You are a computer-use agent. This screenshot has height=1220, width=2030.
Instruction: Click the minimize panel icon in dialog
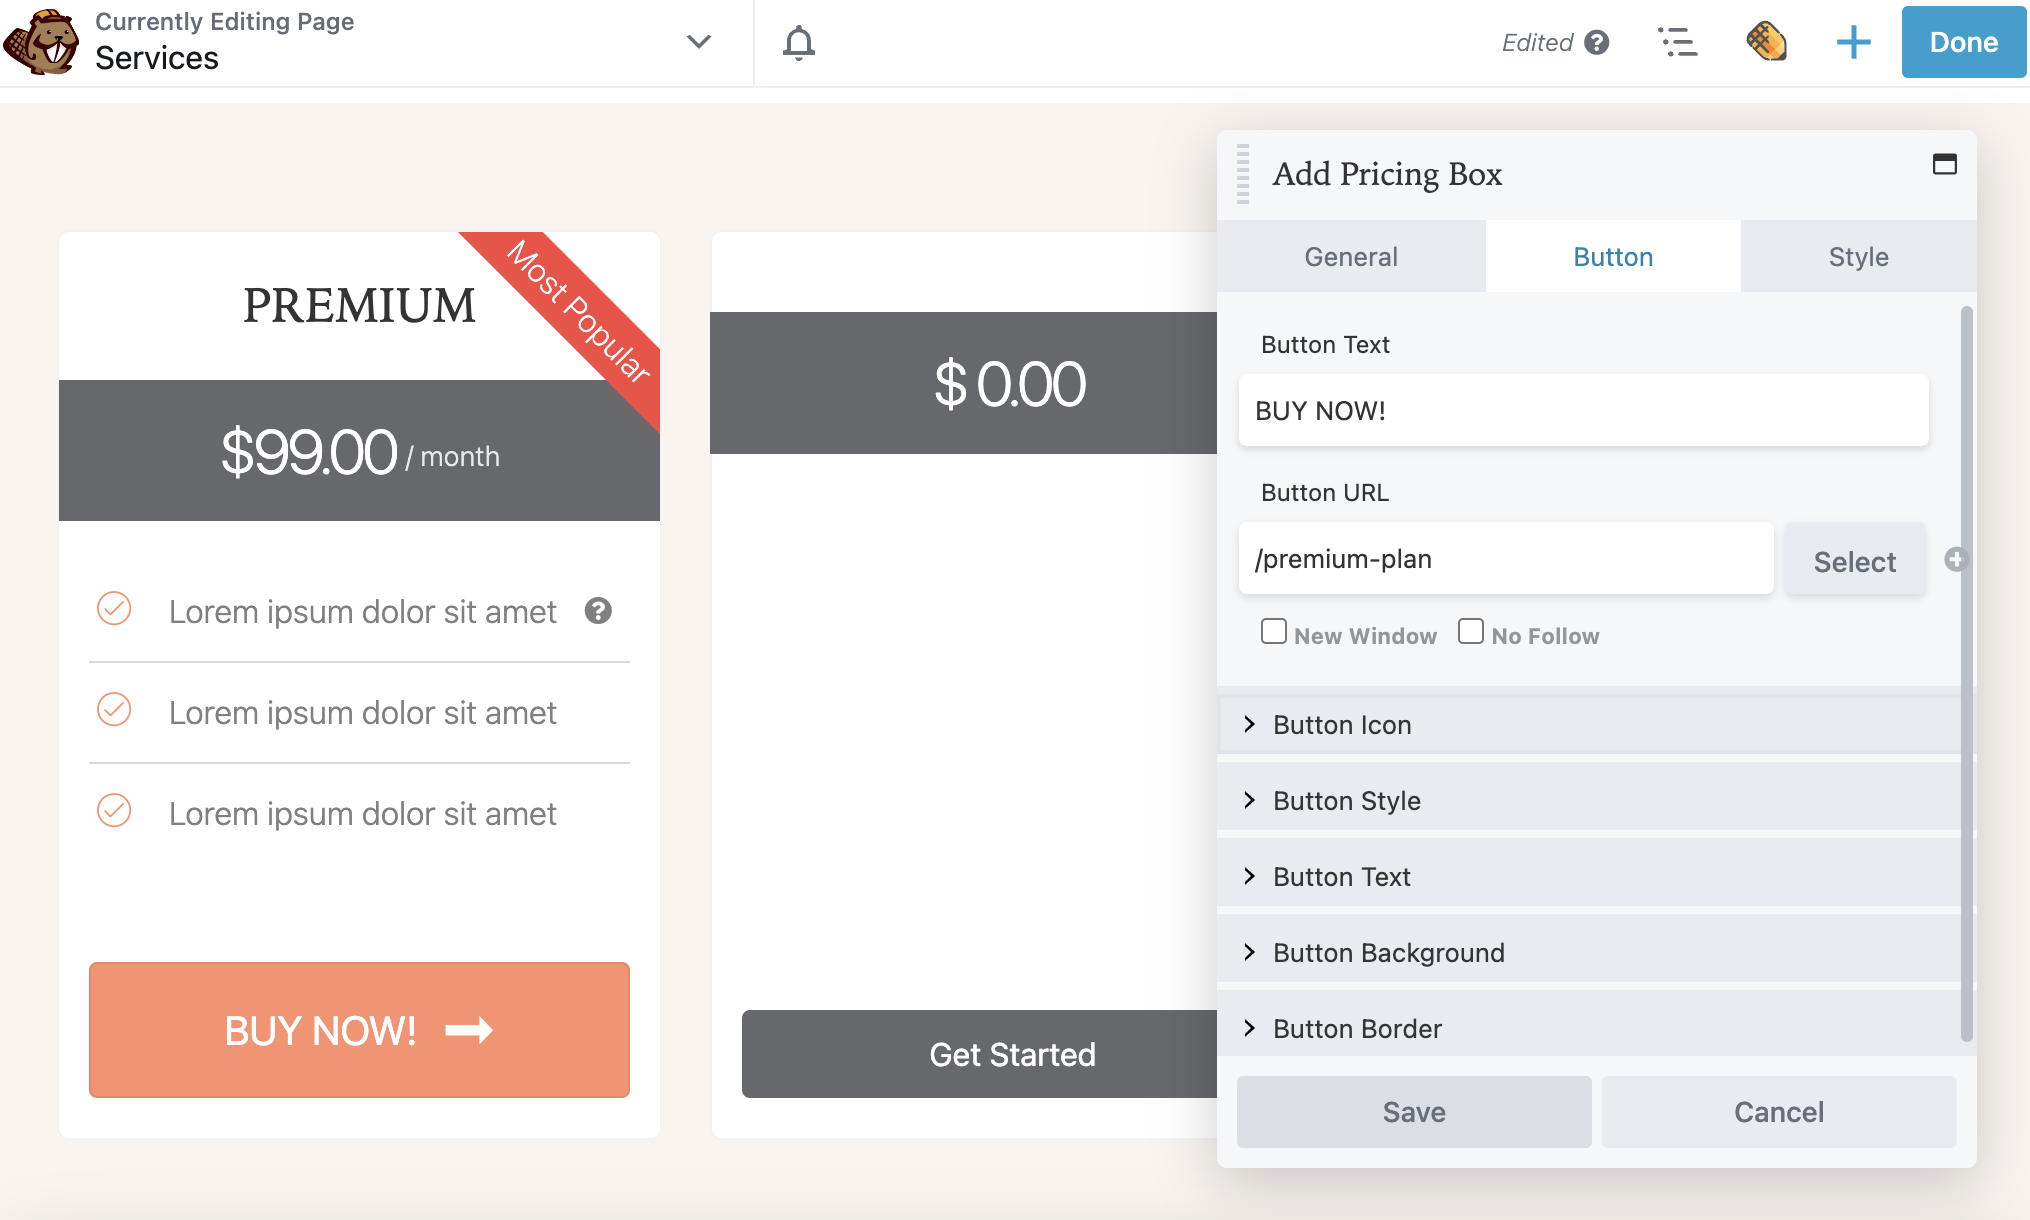(x=1944, y=164)
